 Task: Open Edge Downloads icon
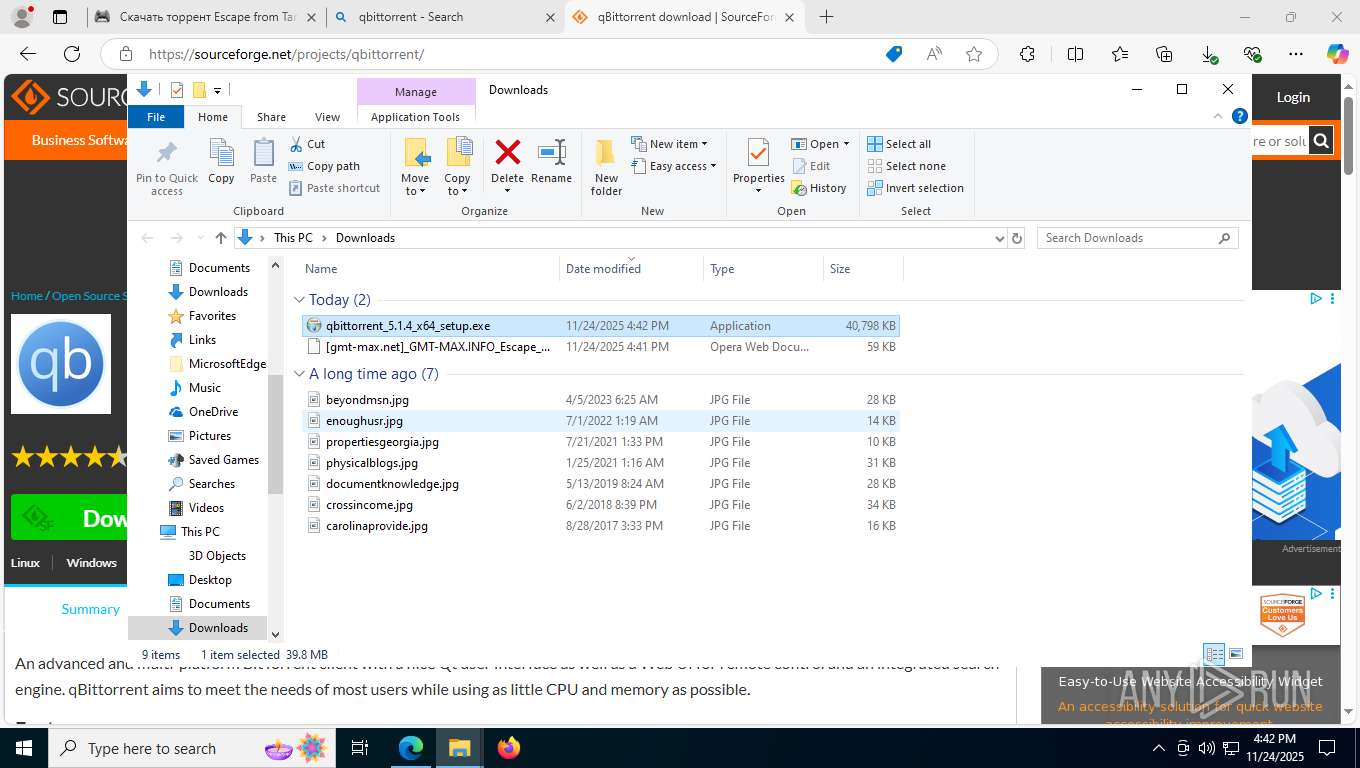pyautogui.click(x=1209, y=54)
